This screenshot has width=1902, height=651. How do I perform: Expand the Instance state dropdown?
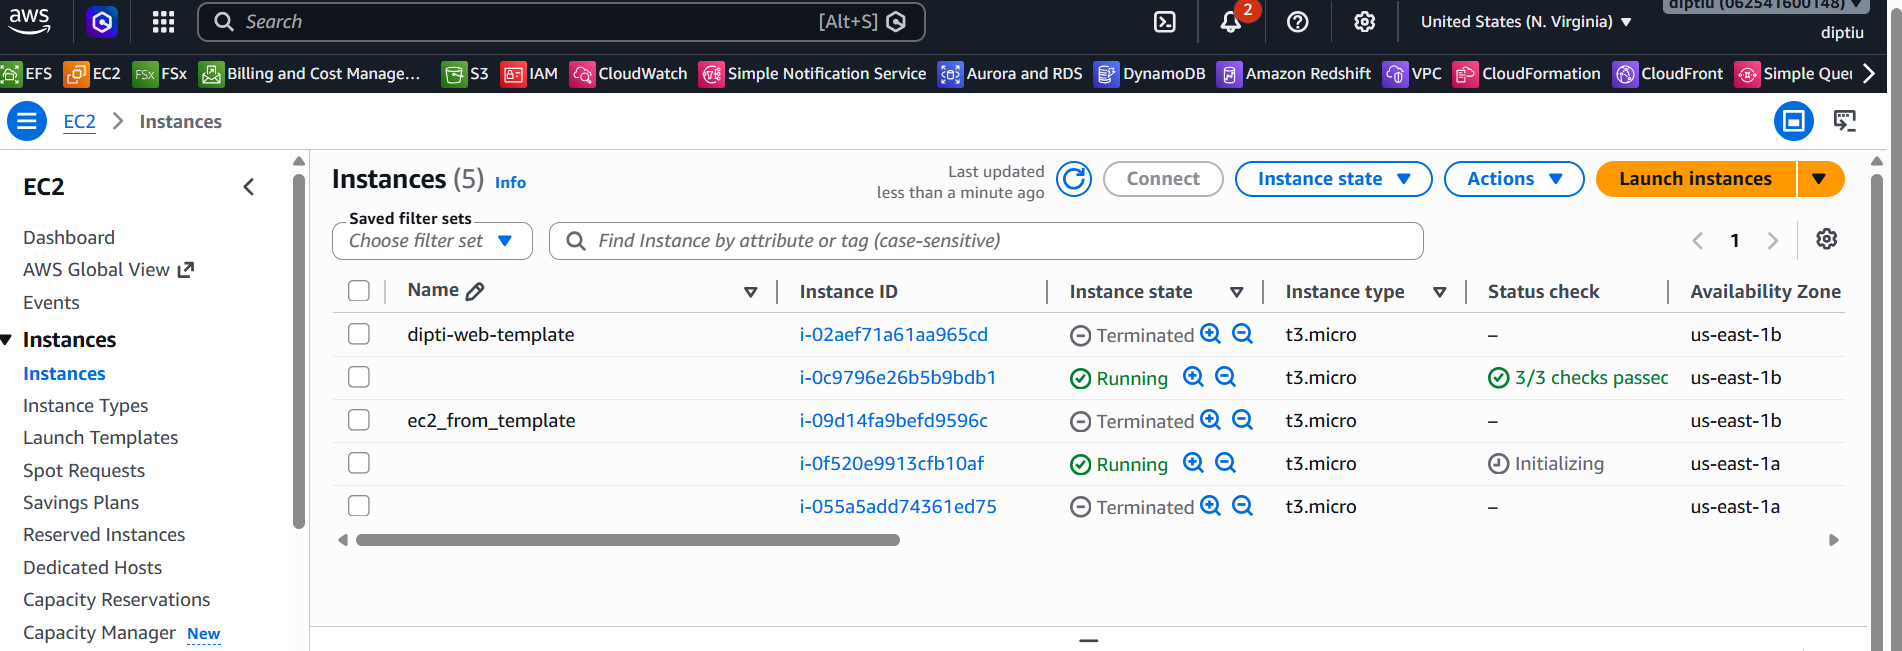(1333, 179)
